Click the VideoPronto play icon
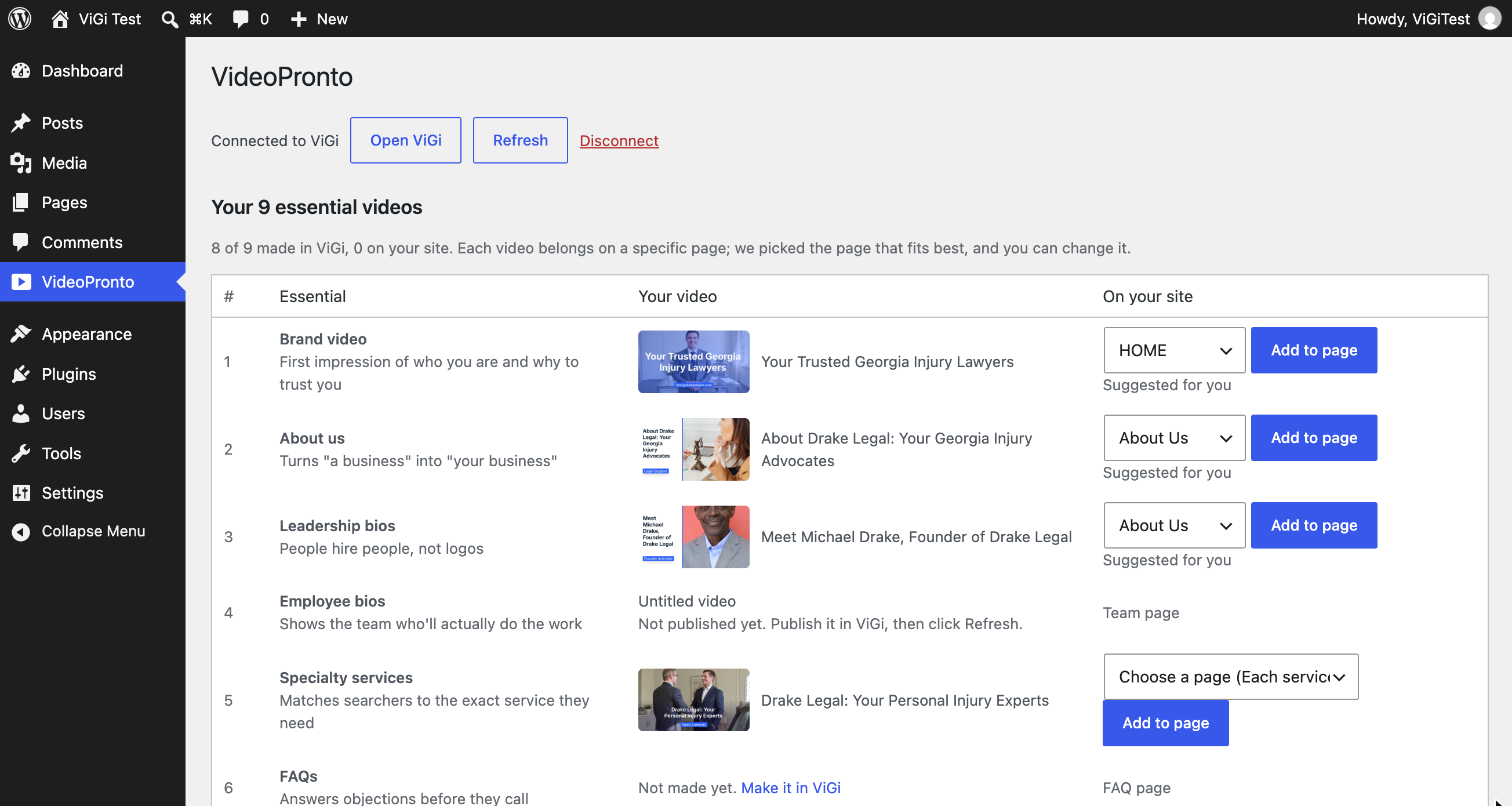The height and width of the screenshot is (806, 1512). click(x=21, y=282)
